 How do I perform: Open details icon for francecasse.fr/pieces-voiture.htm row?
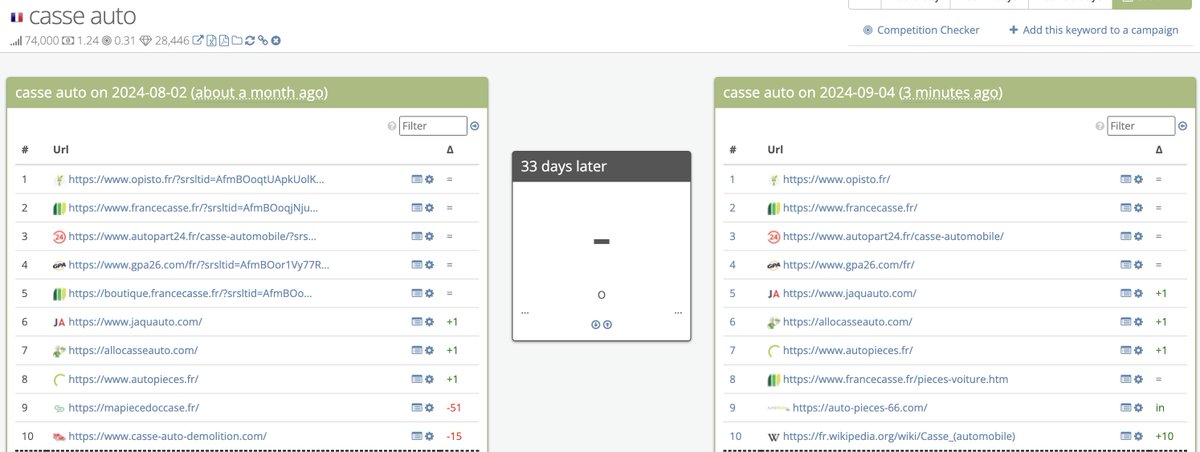(1125, 379)
